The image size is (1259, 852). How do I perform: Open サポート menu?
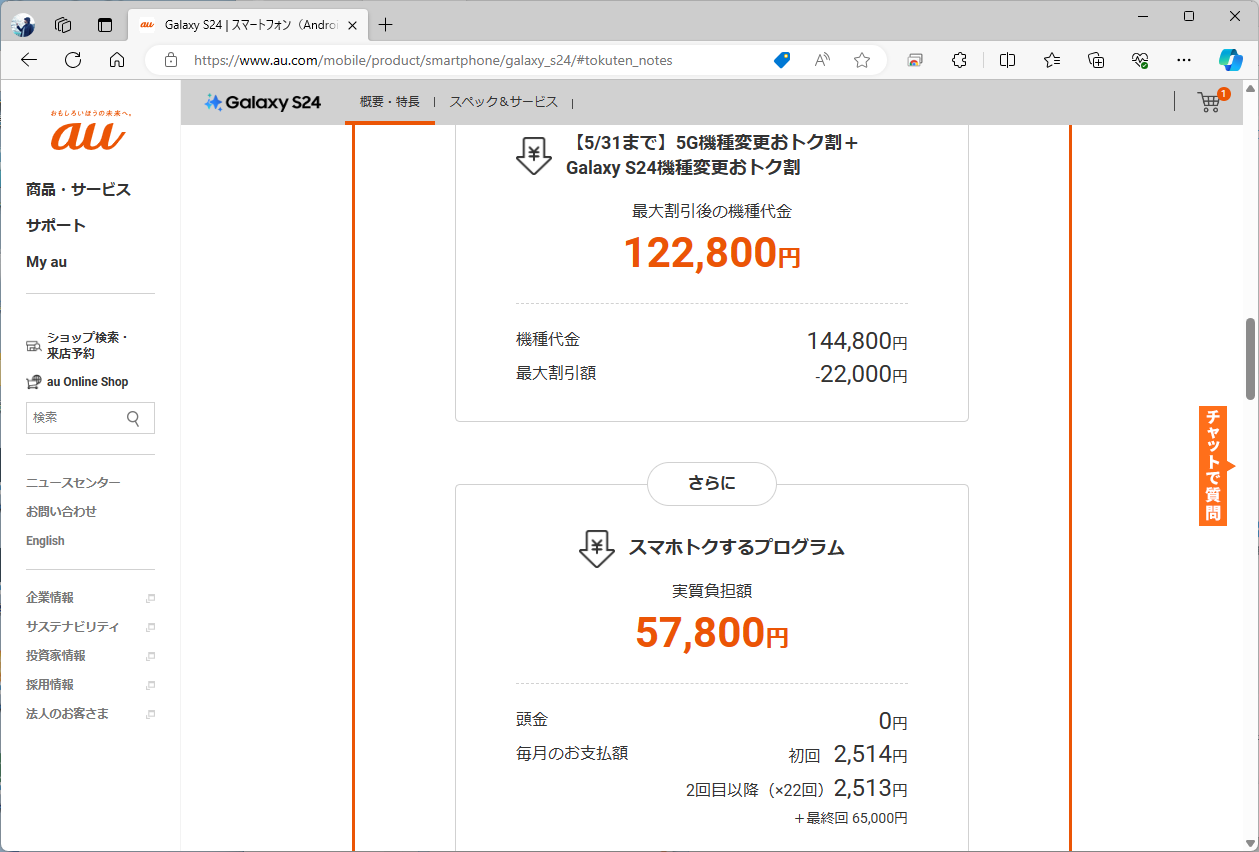pyautogui.click(x=56, y=226)
